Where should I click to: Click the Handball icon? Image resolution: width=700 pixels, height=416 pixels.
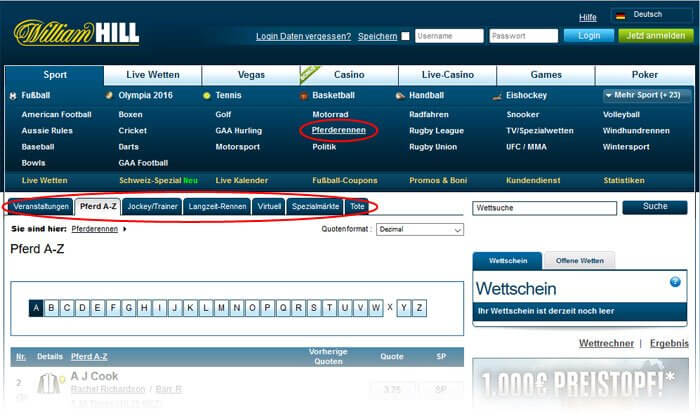point(400,96)
